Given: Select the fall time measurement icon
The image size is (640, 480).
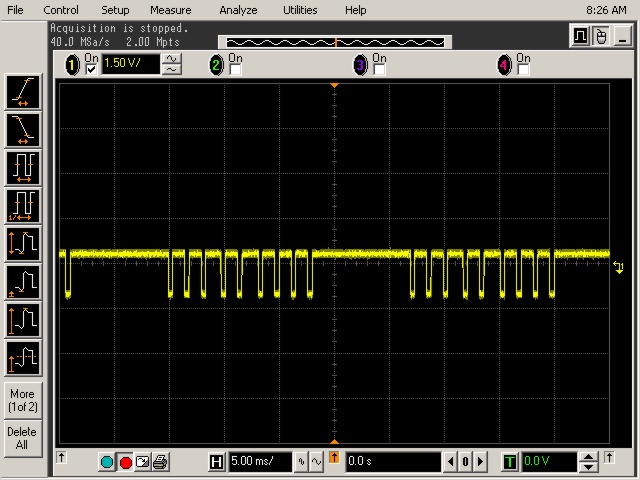Looking at the screenshot, I should coord(22,129).
